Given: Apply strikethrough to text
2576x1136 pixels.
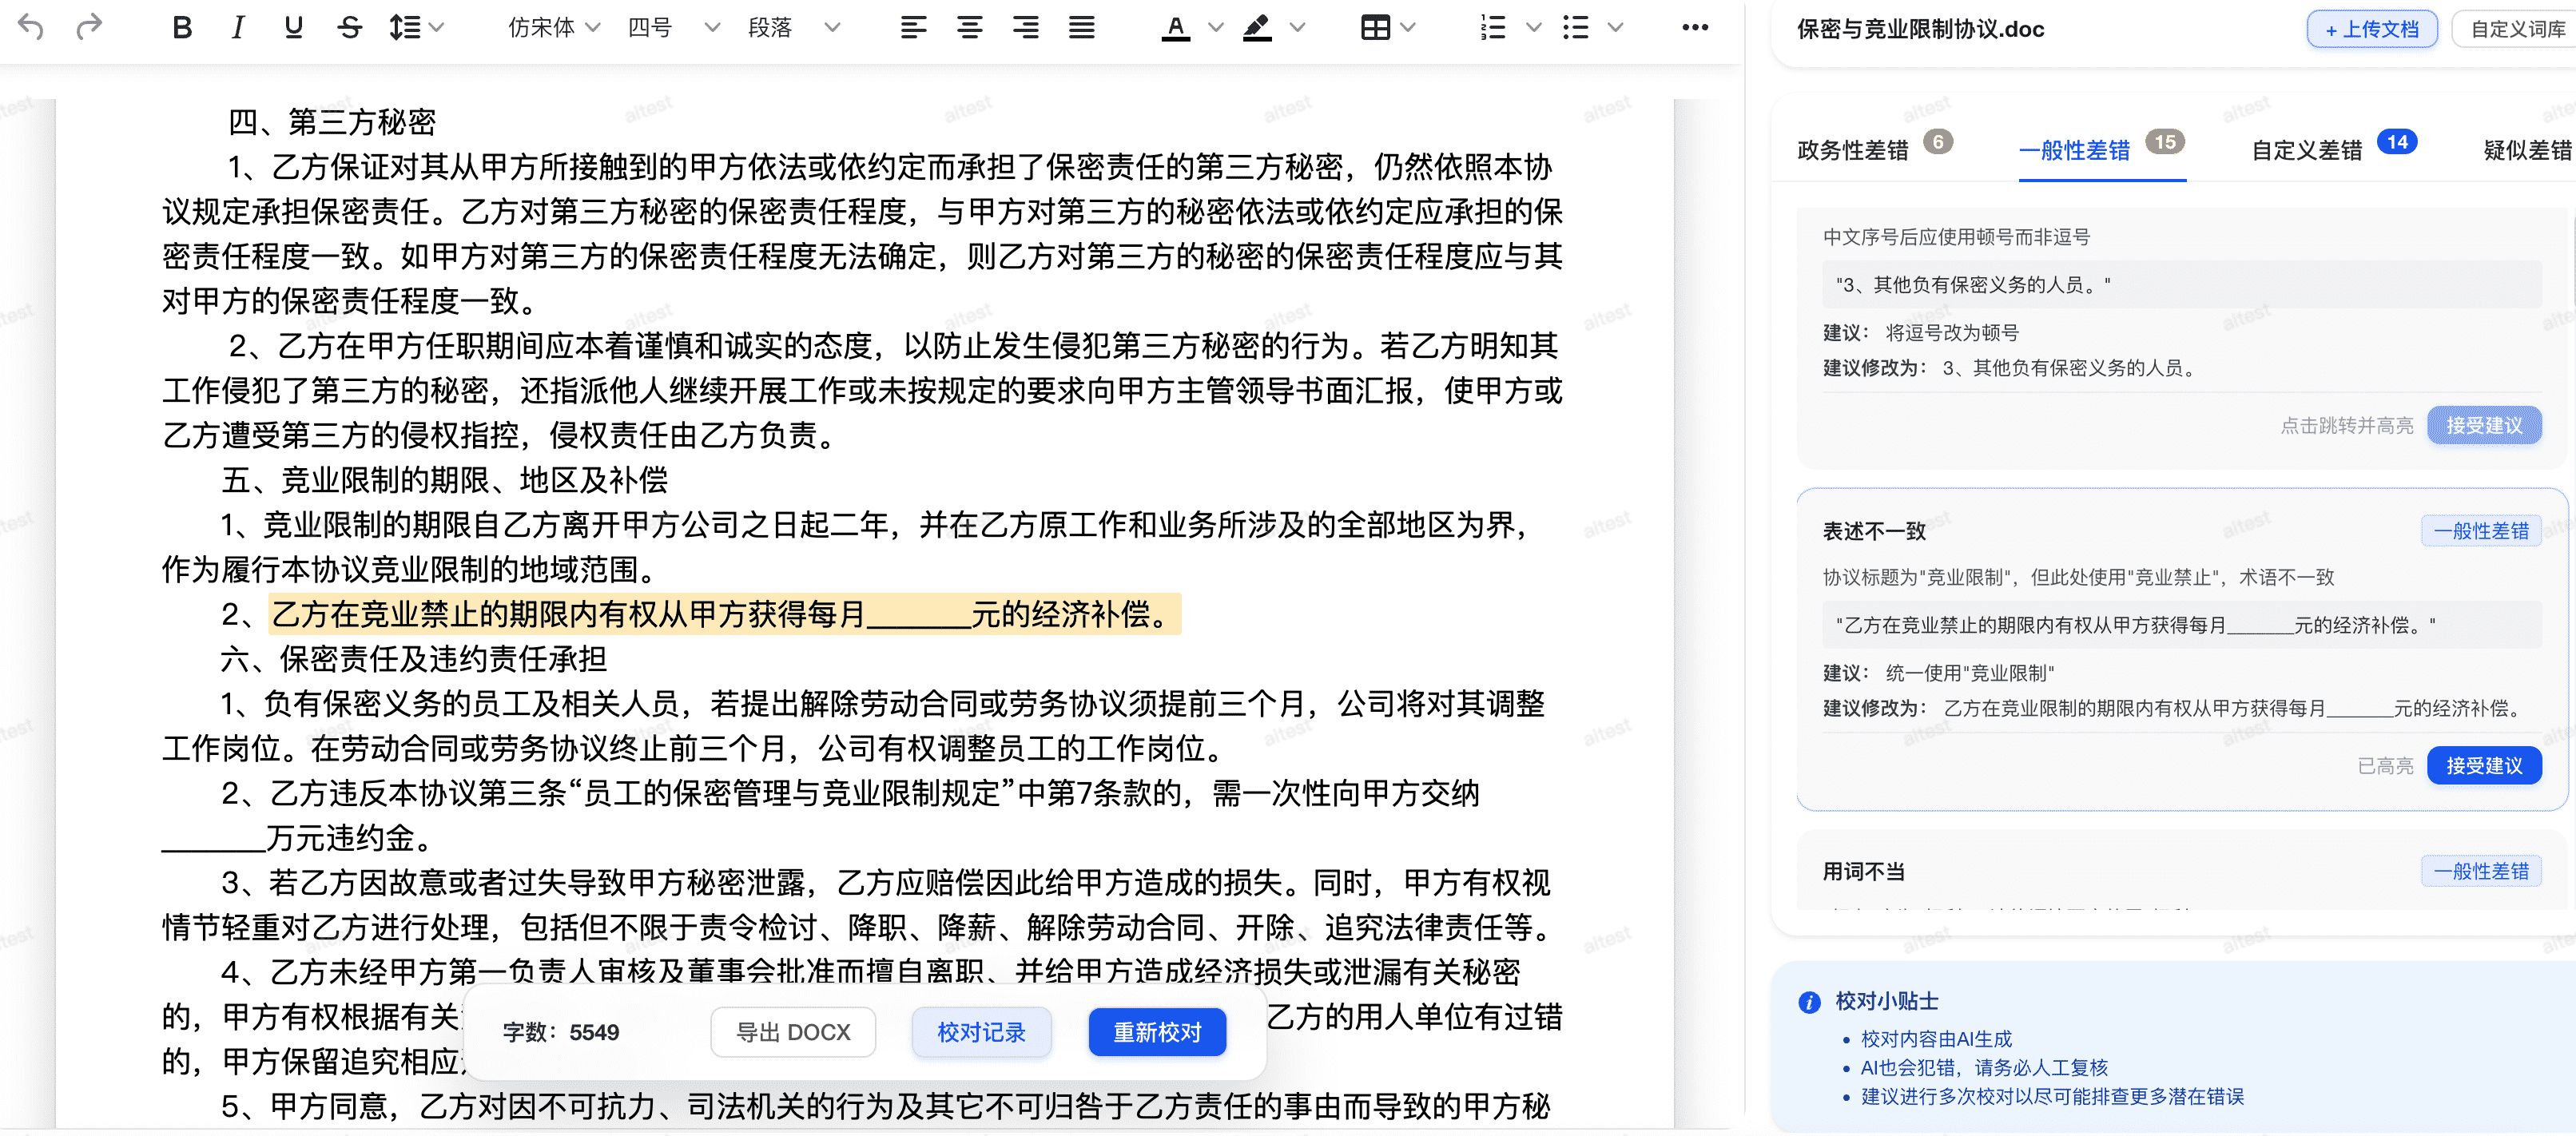Looking at the screenshot, I should pyautogui.click(x=349, y=27).
